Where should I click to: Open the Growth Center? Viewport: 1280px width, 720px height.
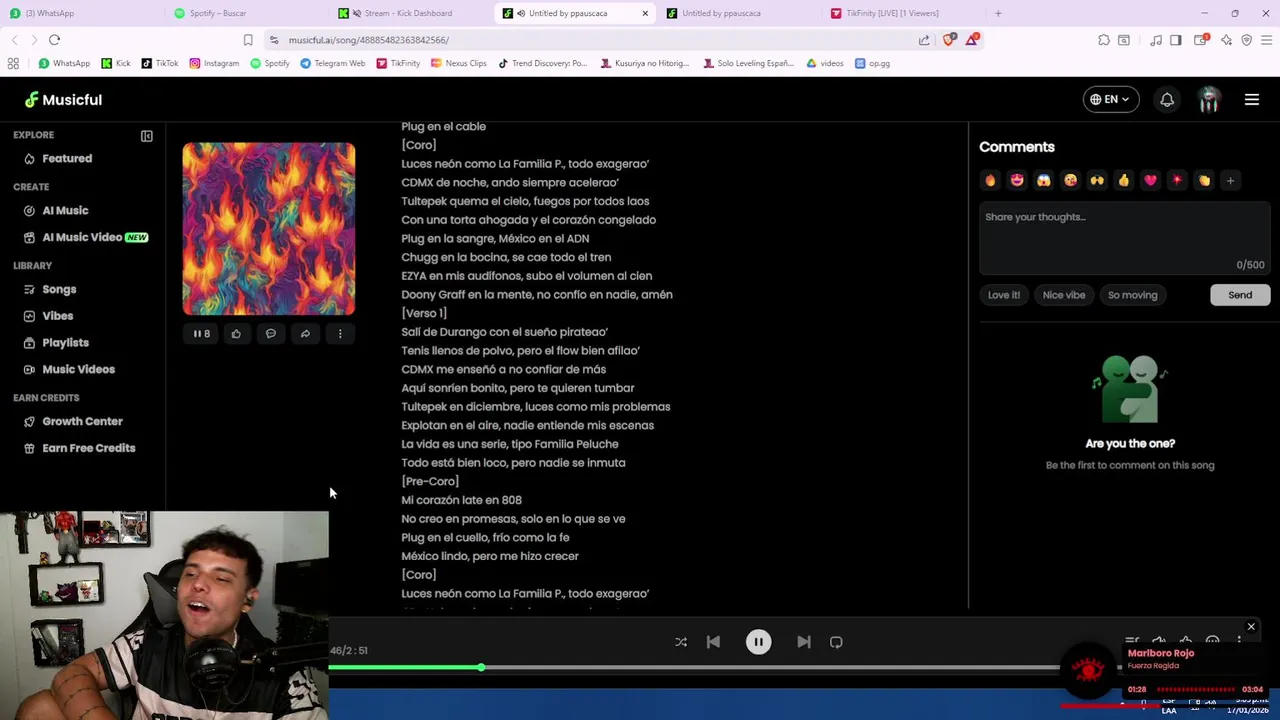tap(82, 421)
